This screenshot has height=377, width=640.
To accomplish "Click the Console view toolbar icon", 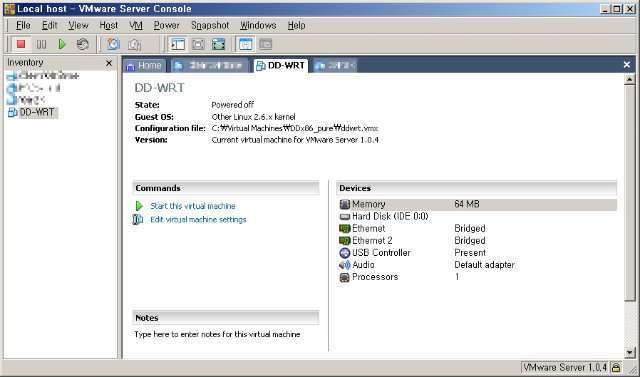I will click(x=266, y=44).
